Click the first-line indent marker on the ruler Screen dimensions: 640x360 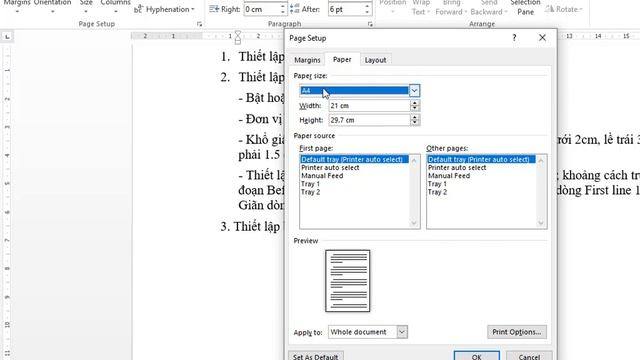238,34
